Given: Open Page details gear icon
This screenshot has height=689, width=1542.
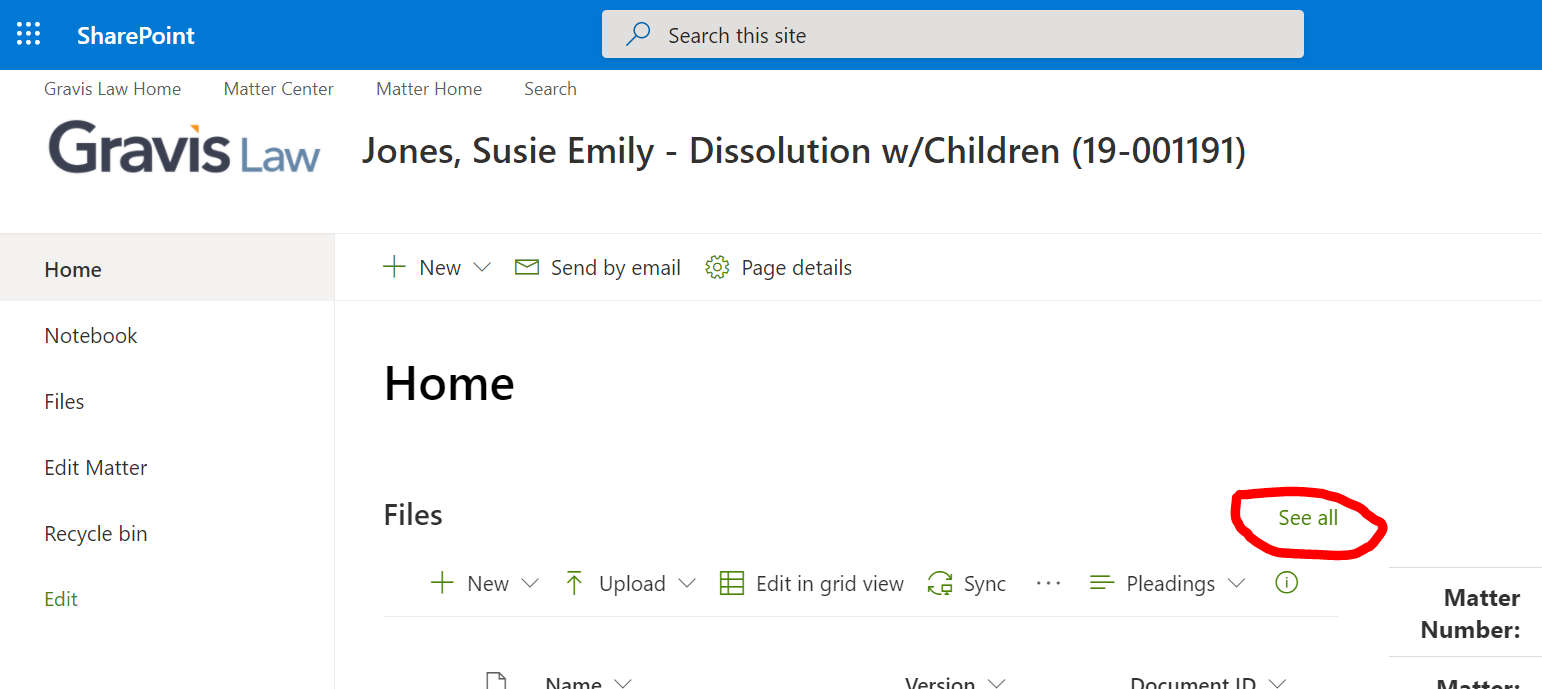Looking at the screenshot, I should (x=717, y=267).
